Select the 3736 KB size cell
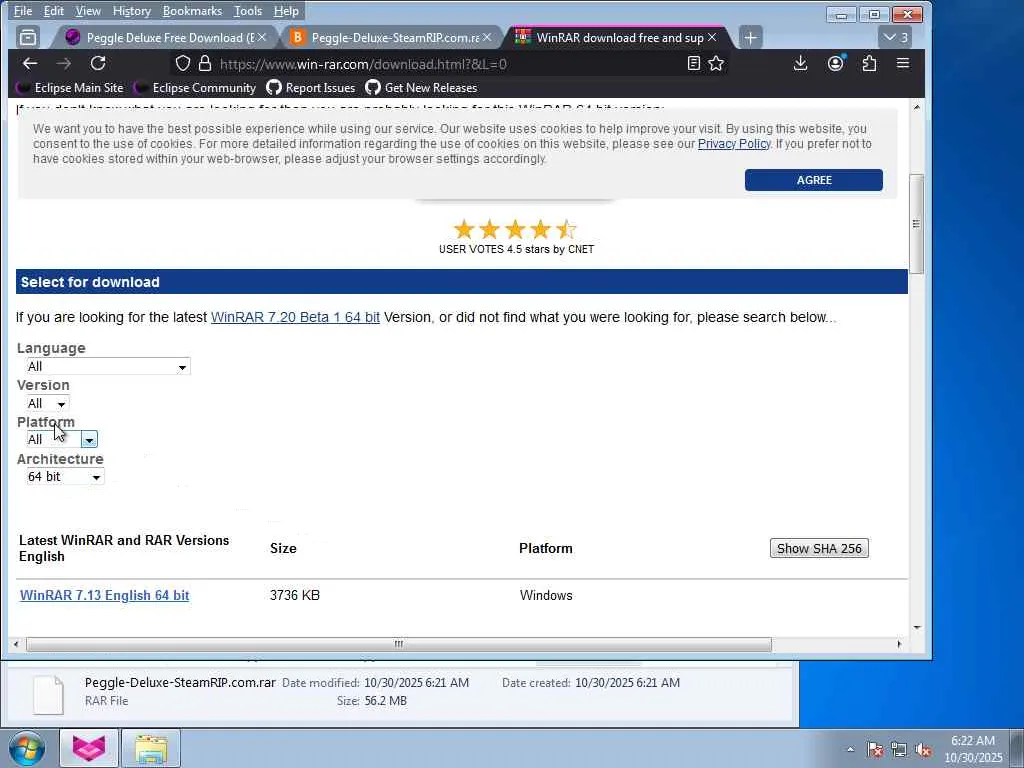This screenshot has width=1024, height=768. click(295, 596)
